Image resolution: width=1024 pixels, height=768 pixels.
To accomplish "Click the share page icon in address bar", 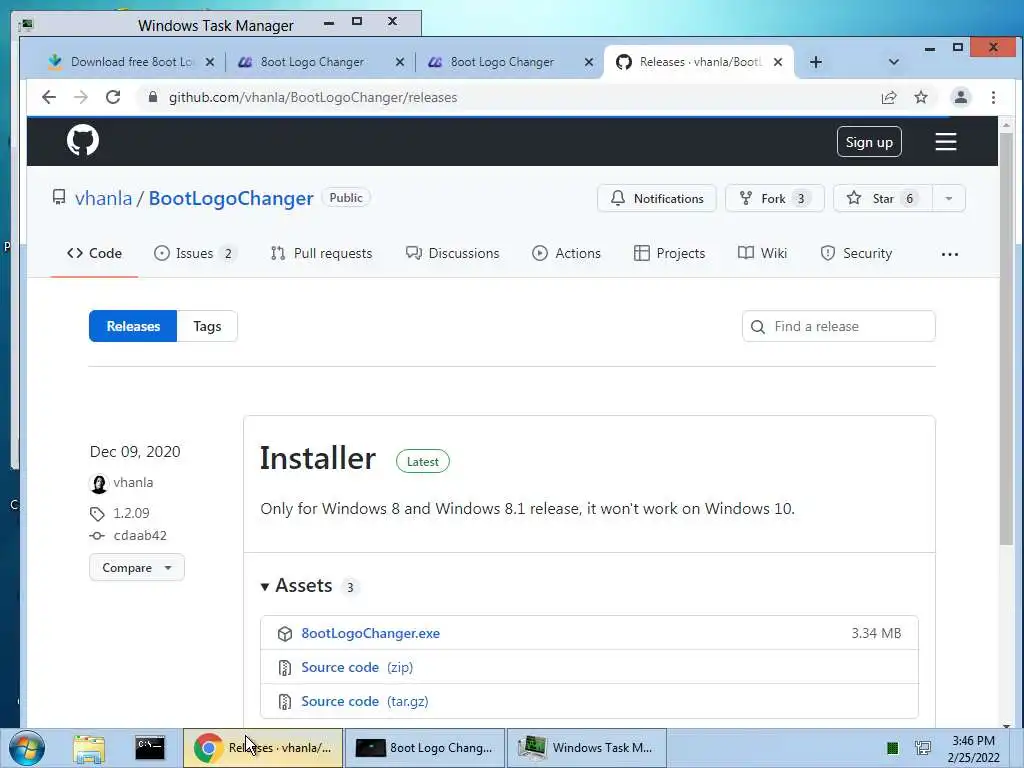I will (x=888, y=97).
